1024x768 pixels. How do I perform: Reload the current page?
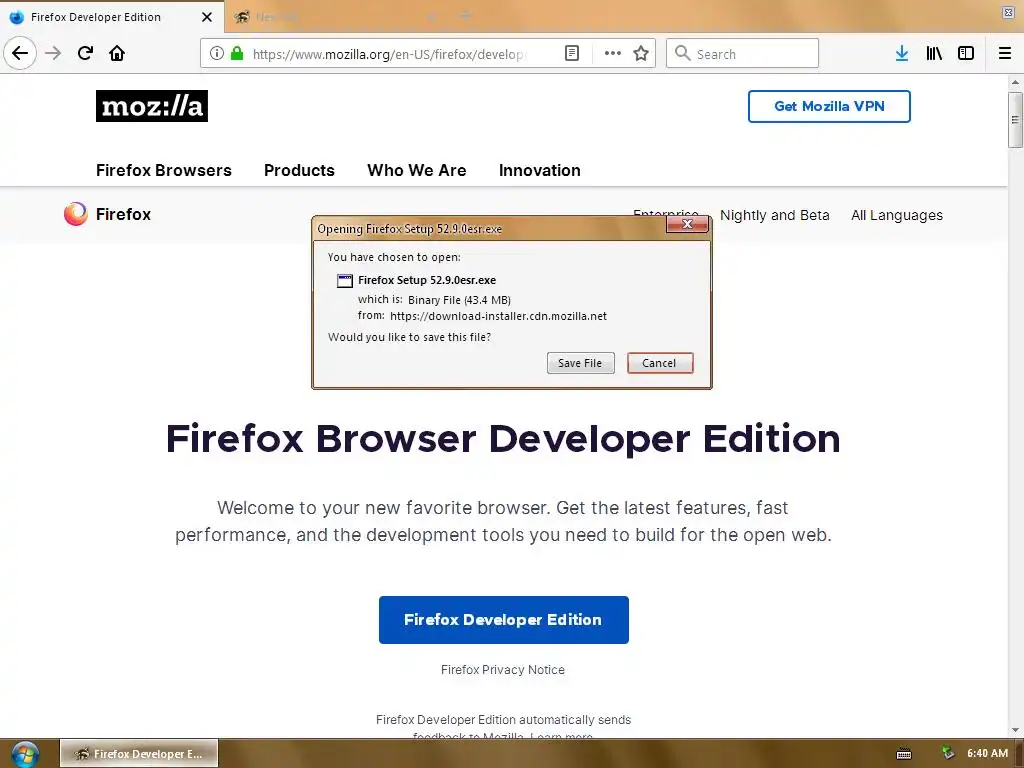click(x=85, y=53)
